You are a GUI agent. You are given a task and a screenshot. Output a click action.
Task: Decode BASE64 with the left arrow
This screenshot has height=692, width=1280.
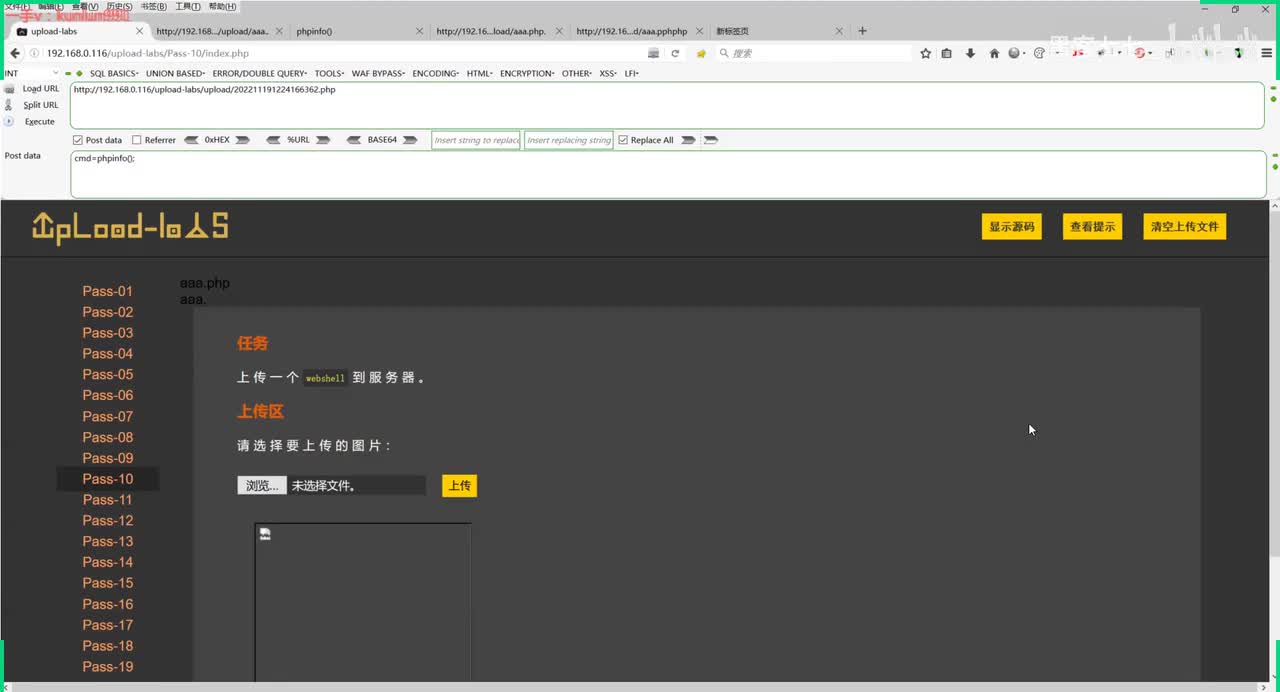(x=354, y=140)
